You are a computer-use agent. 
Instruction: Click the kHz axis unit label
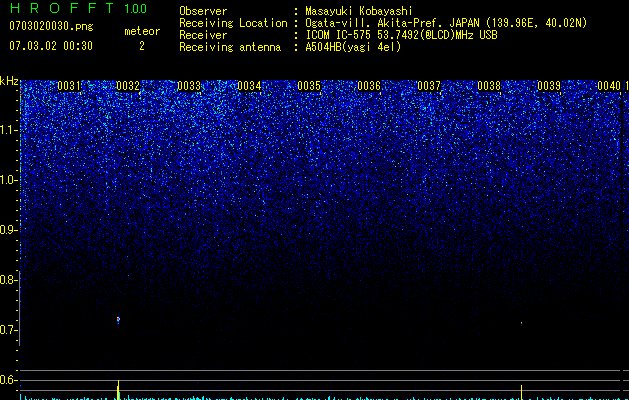(x=9, y=81)
